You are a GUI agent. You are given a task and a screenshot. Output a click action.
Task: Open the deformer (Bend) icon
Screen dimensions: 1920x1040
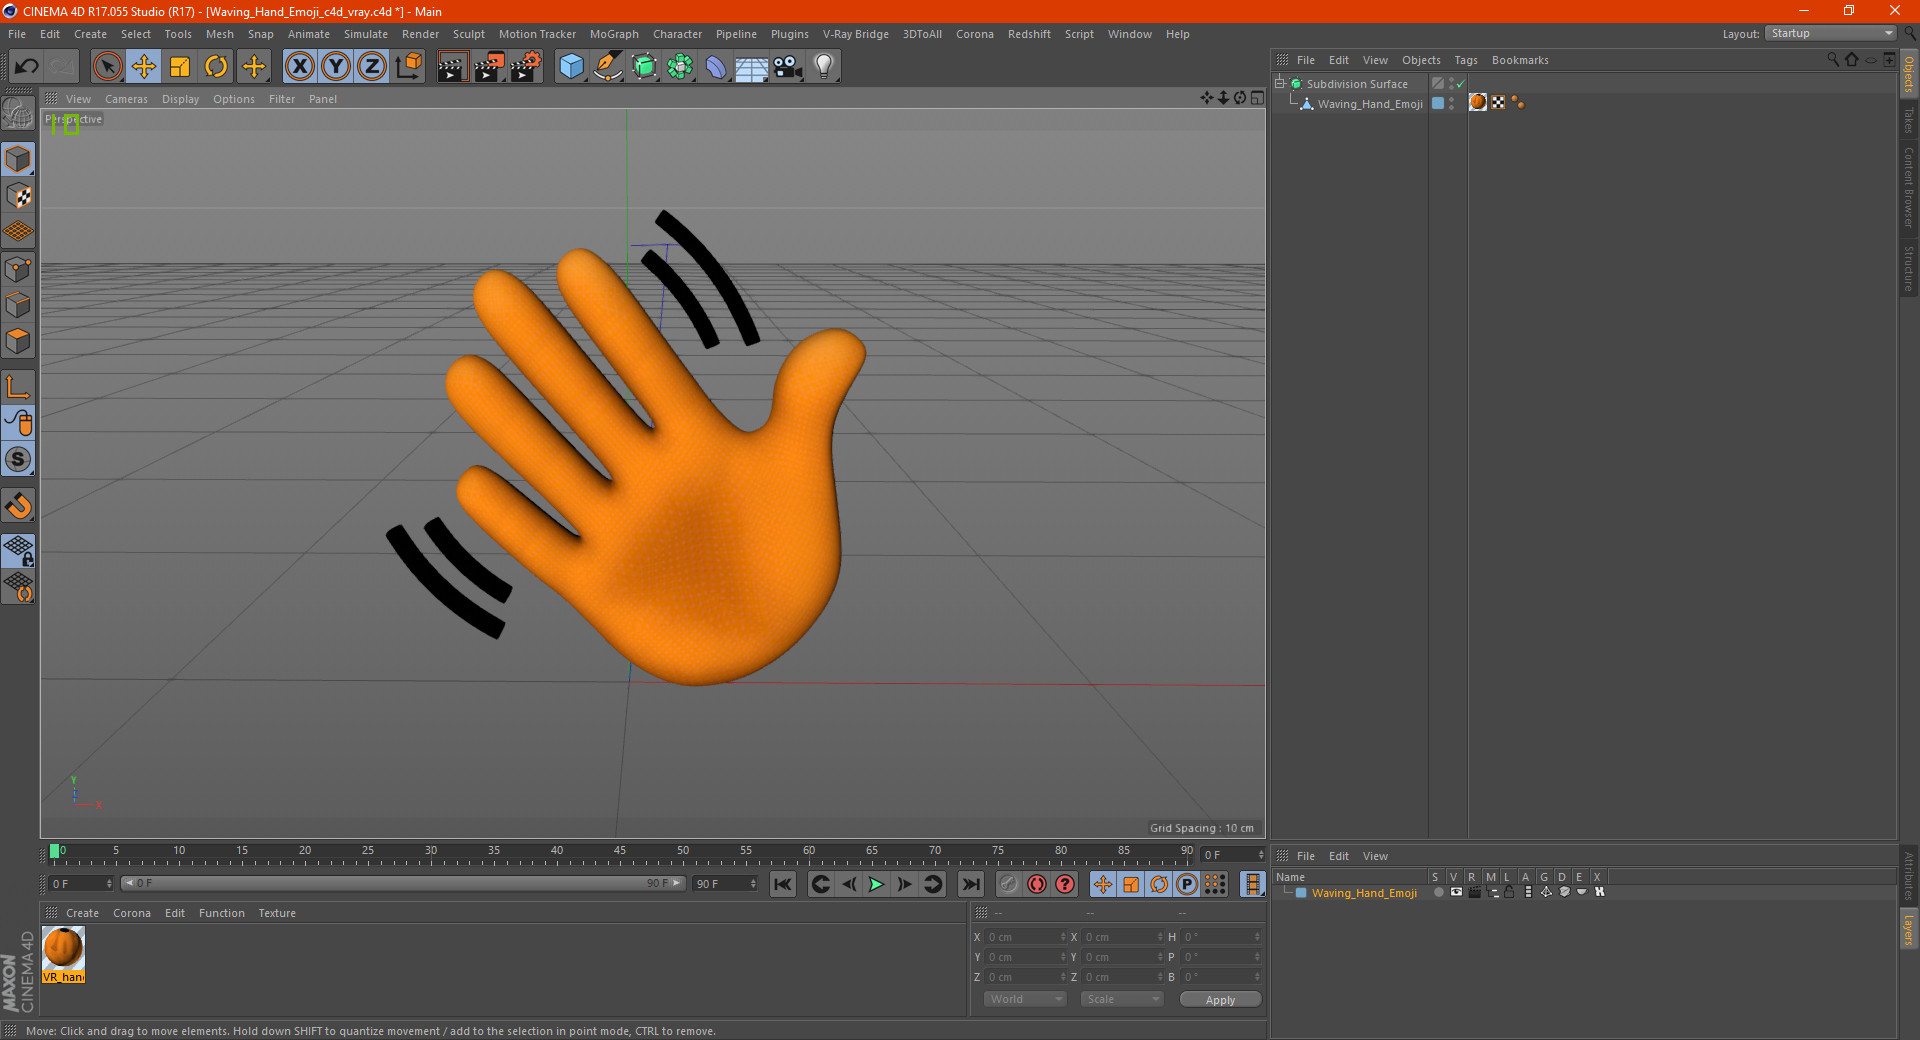(716, 67)
